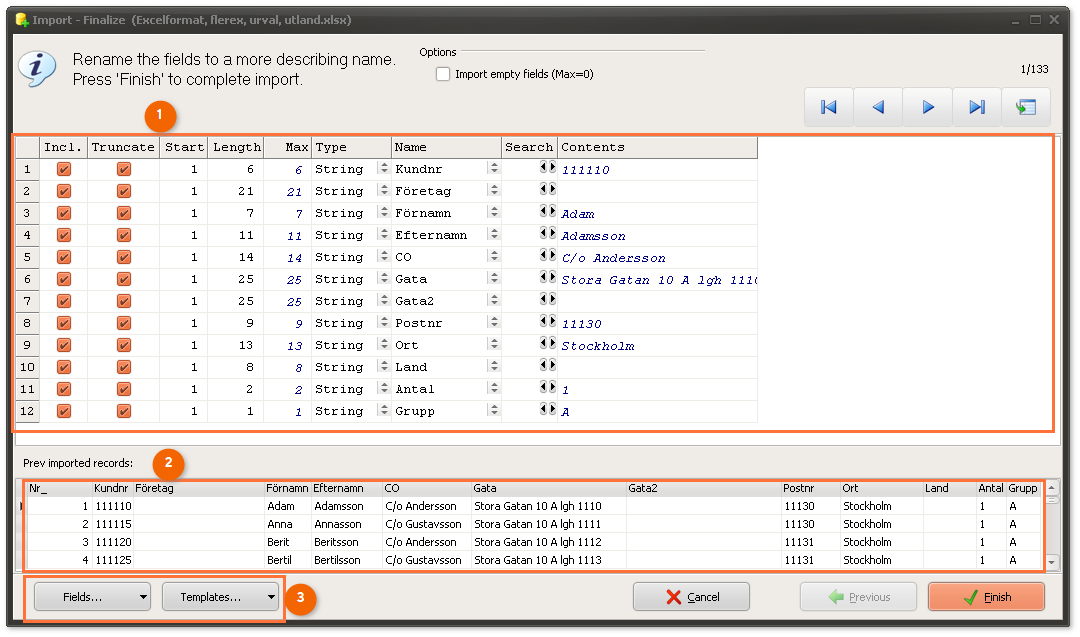Image resolution: width=1080 pixels, height=637 pixels.
Task: Click the Efternamn column header in records preview
Action: 347,488
